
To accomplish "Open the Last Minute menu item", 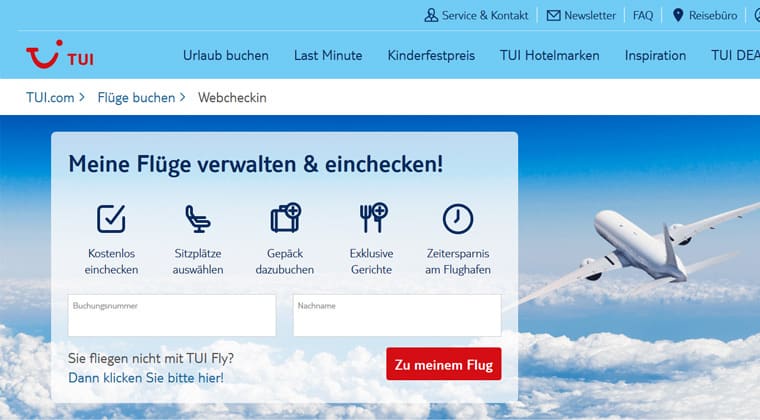I will (328, 56).
